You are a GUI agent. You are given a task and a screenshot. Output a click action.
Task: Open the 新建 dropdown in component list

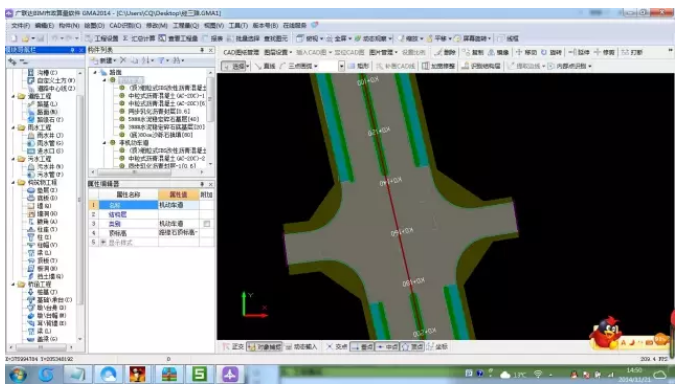click(104, 60)
